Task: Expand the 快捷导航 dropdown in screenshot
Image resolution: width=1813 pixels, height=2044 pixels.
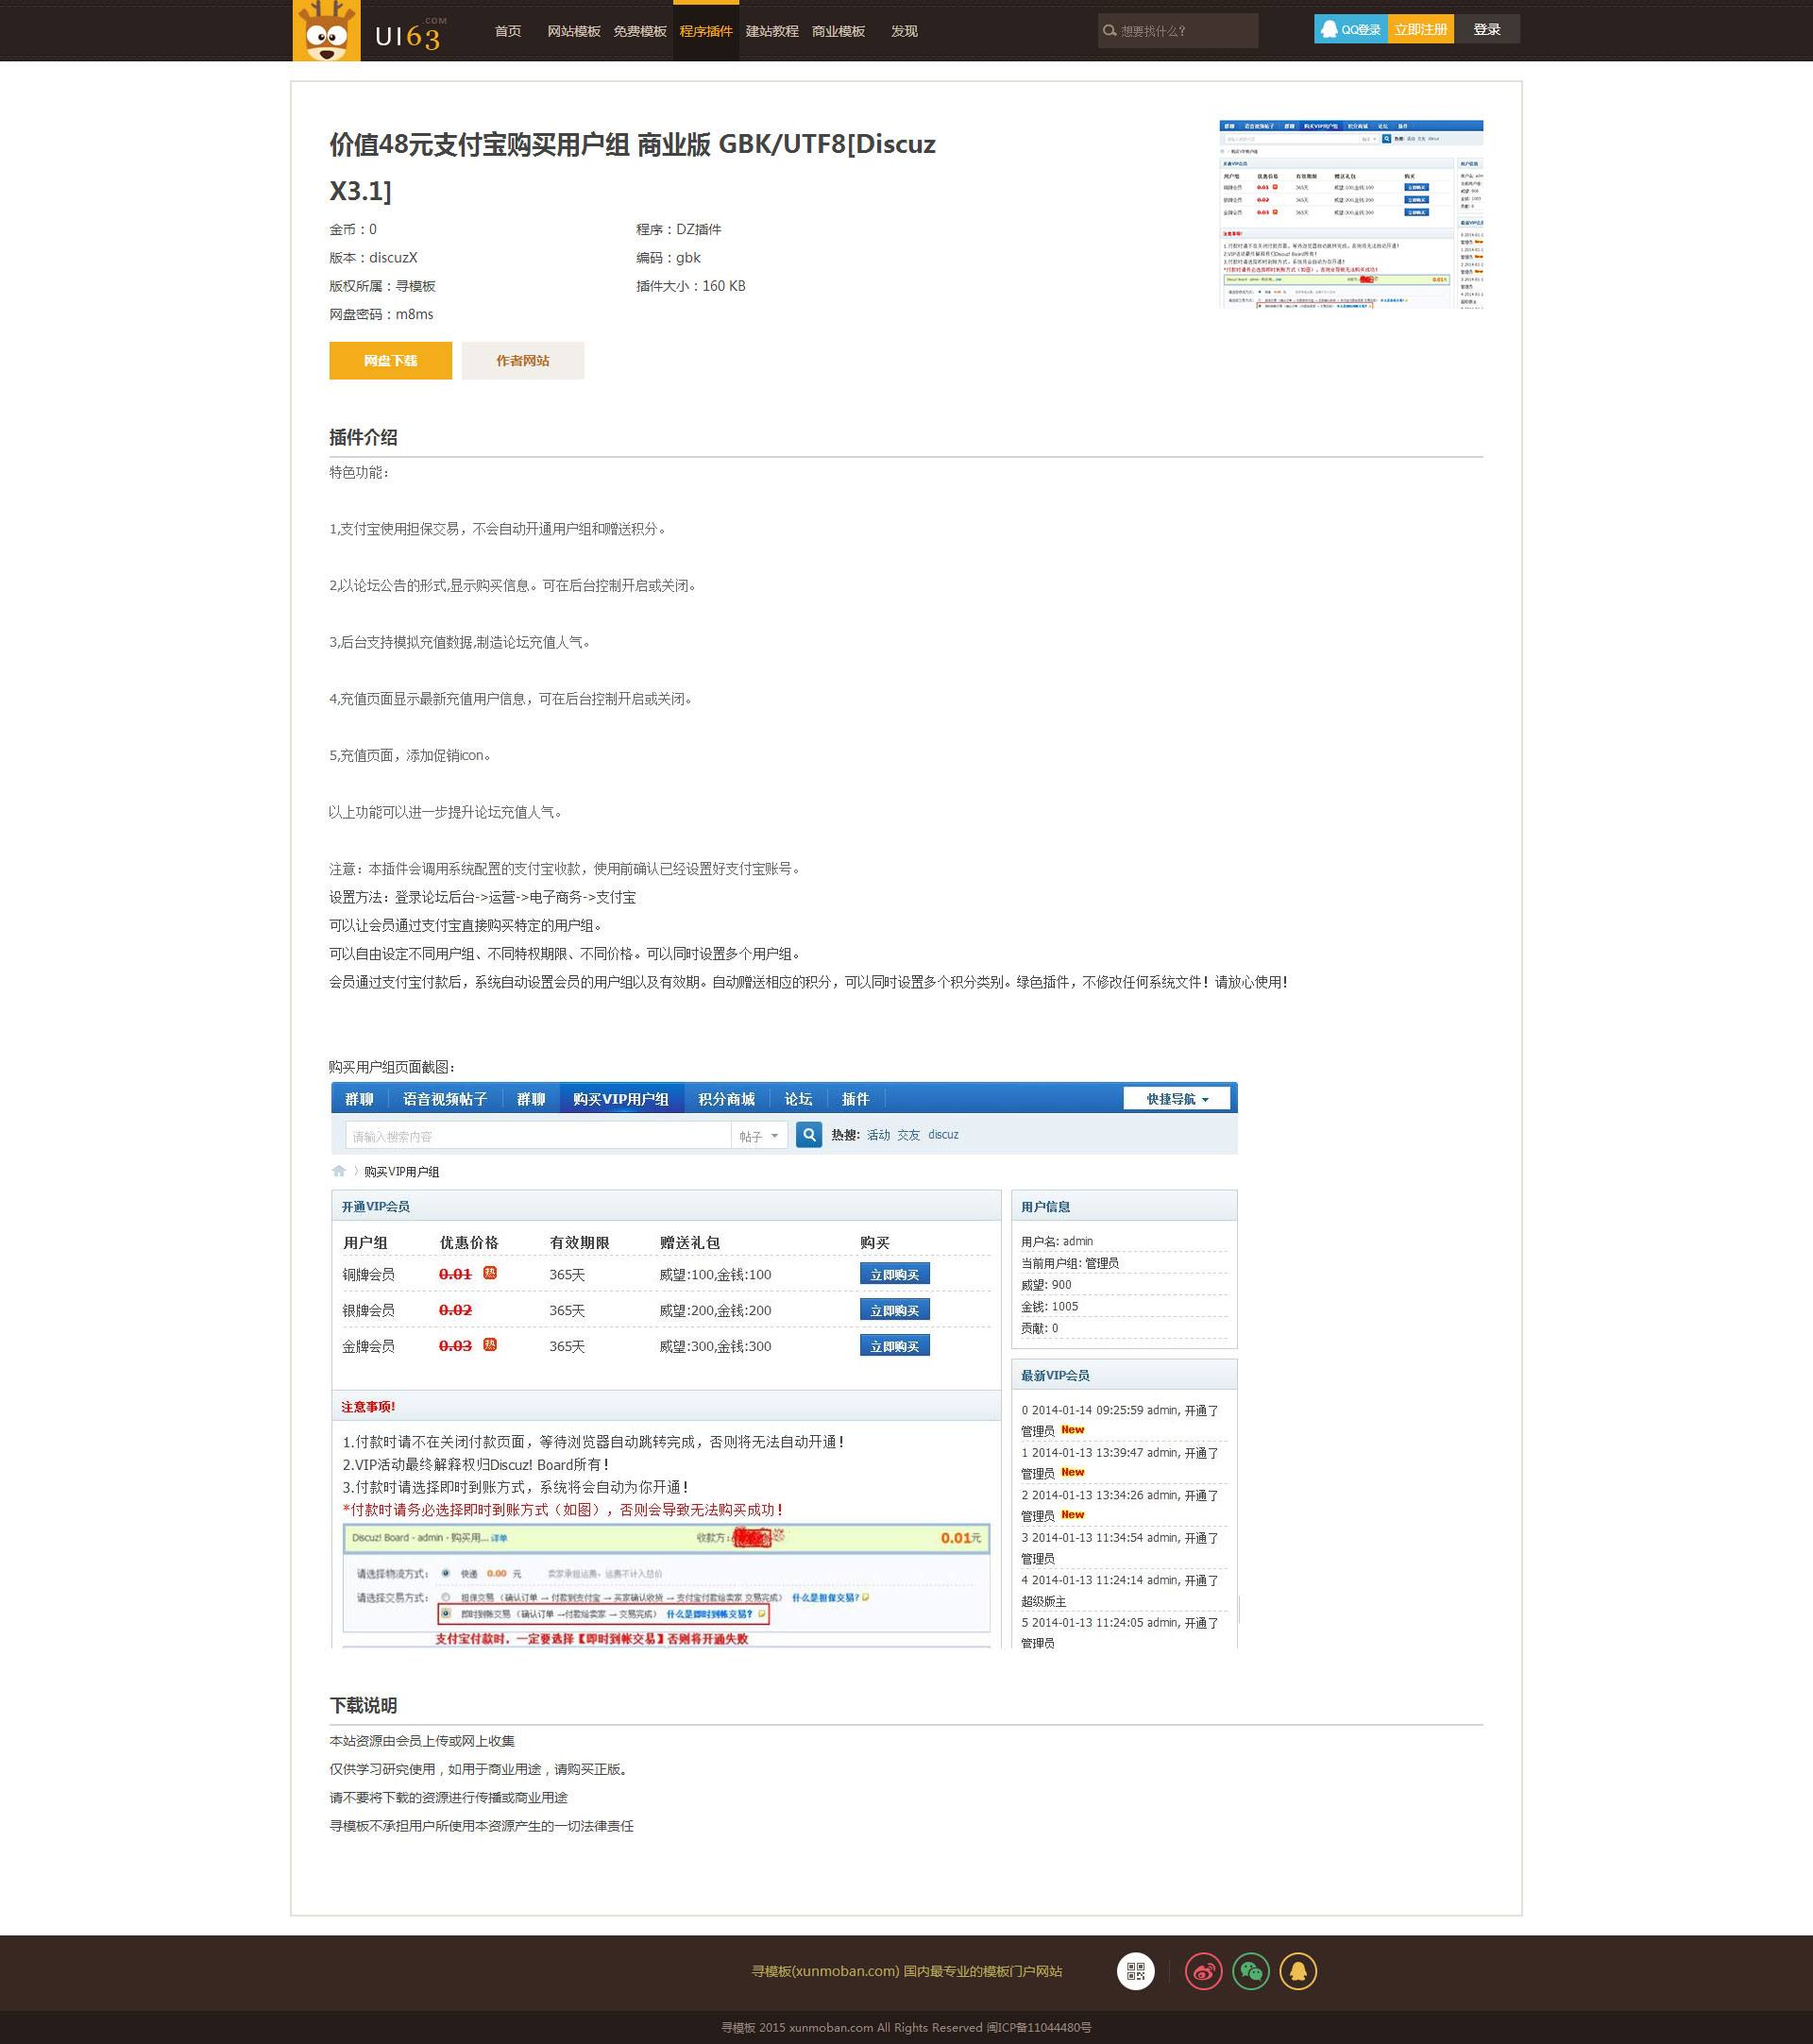Action: [x=1177, y=1099]
